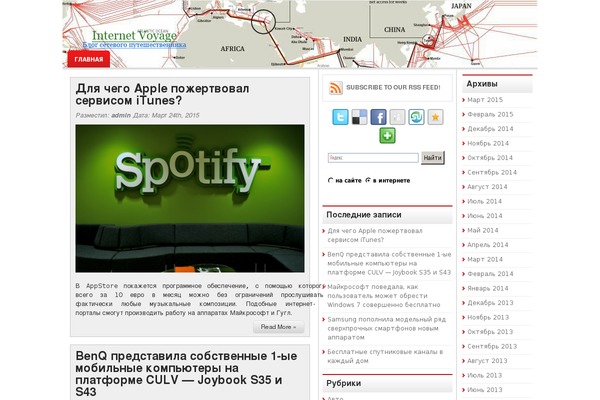The width and height of the screenshot is (600, 400).
Task: Click the "Дата: Март 24th, 2015" post date
Action: tap(166, 115)
